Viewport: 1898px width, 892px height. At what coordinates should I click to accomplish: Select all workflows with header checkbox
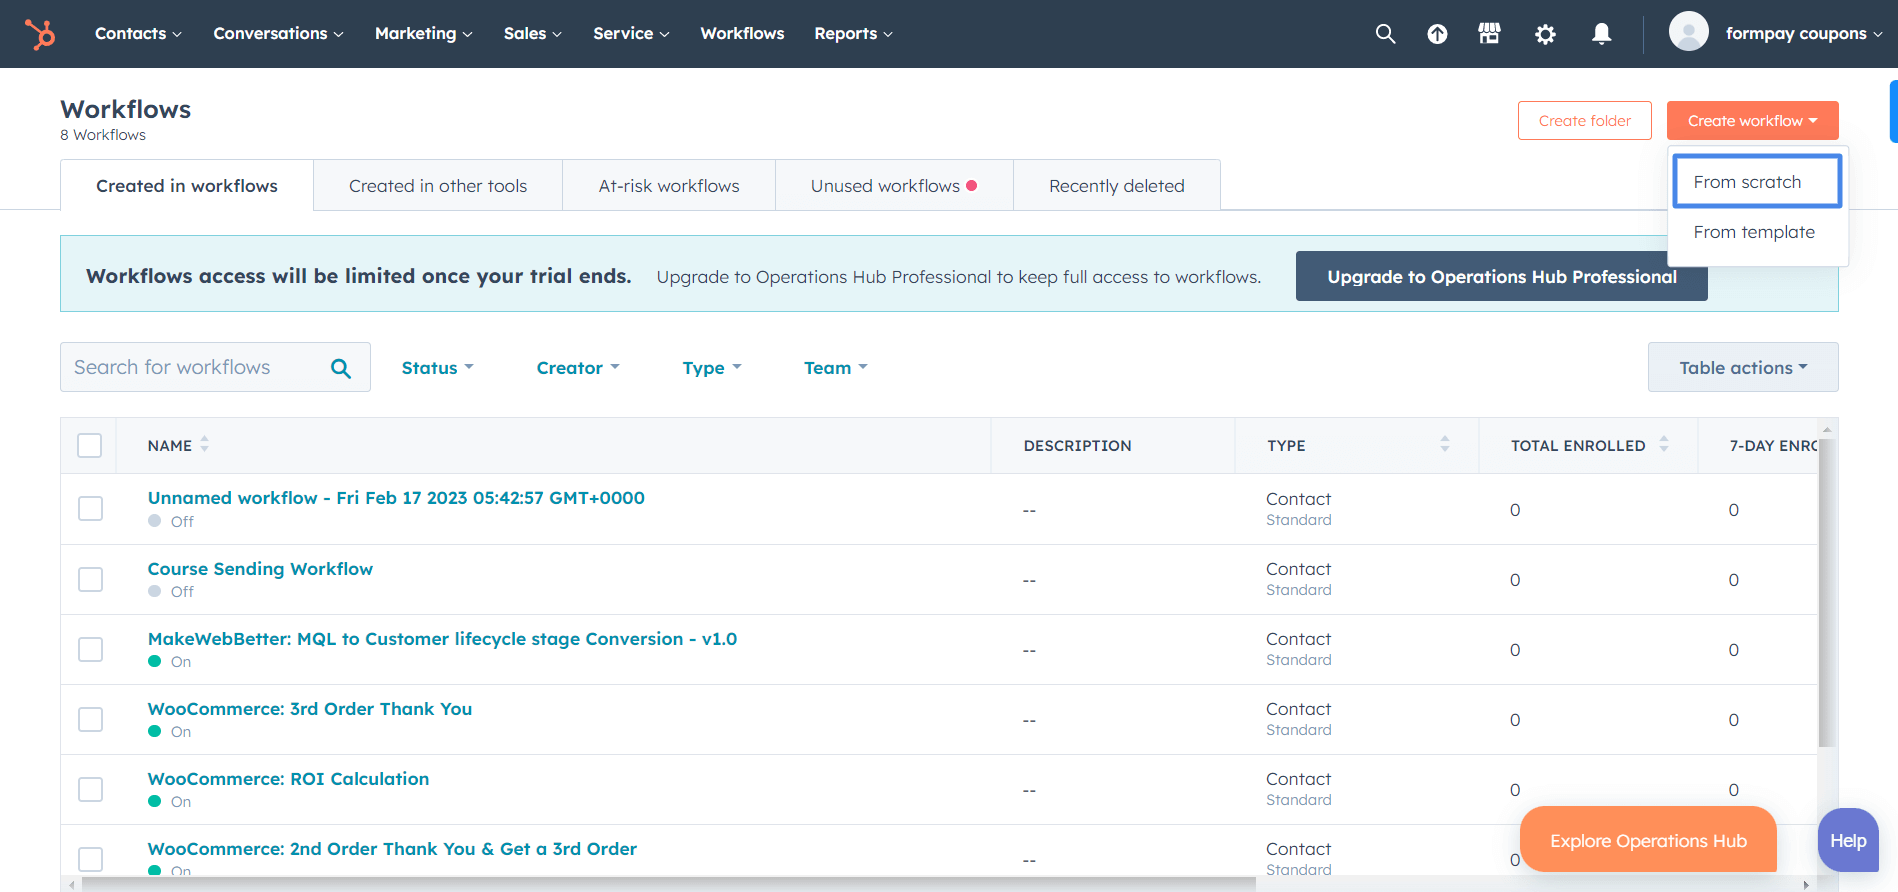point(90,445)
